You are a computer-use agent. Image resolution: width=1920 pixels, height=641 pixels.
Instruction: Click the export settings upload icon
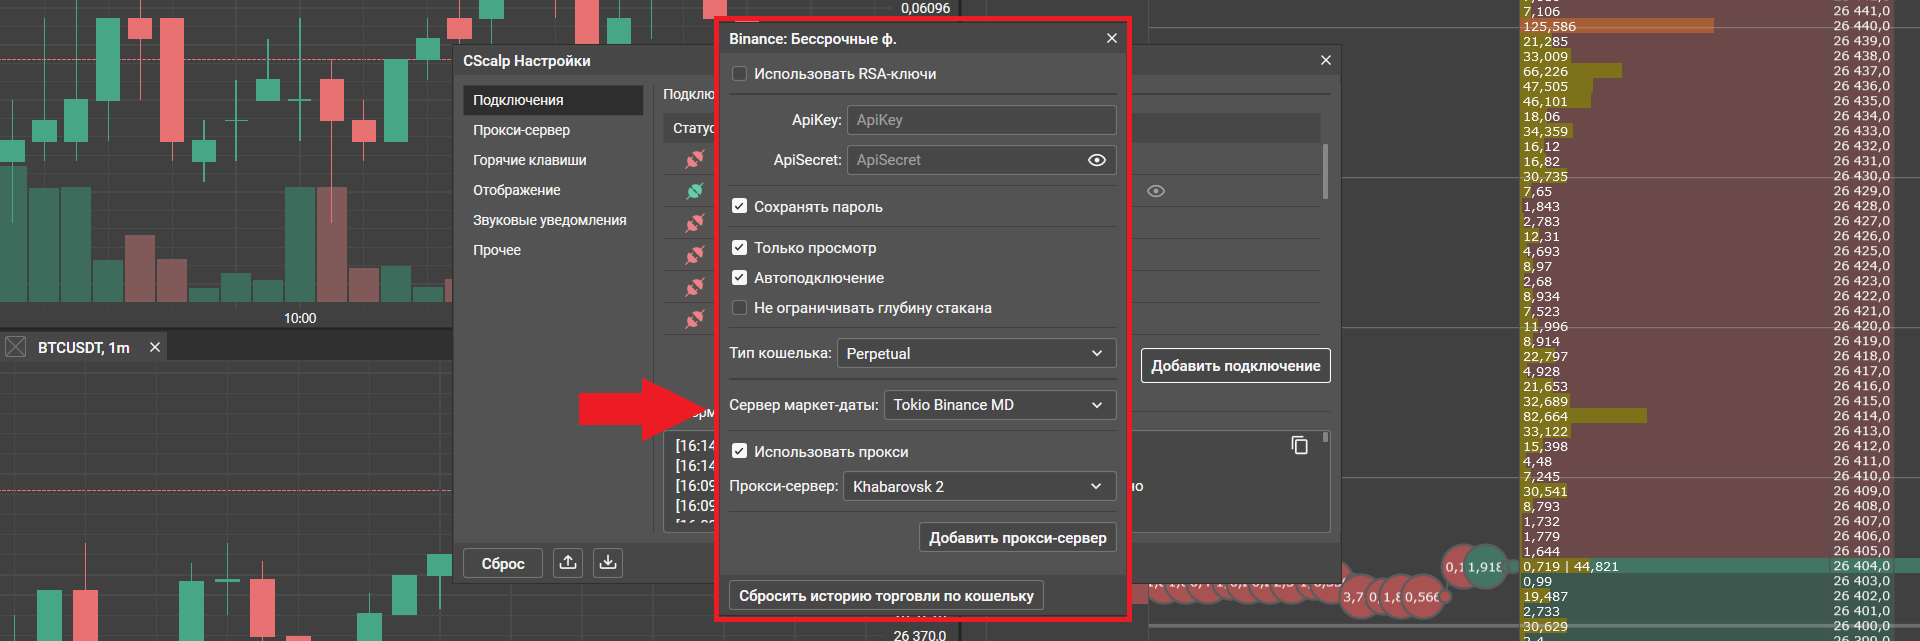tap(568, 563)
